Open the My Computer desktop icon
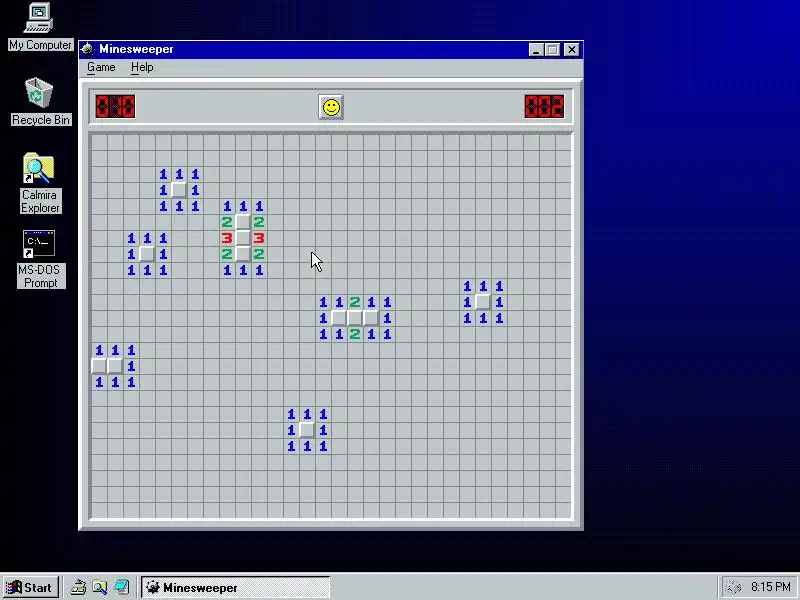Screen dimensions: 800x600 [x=40, y=27]
